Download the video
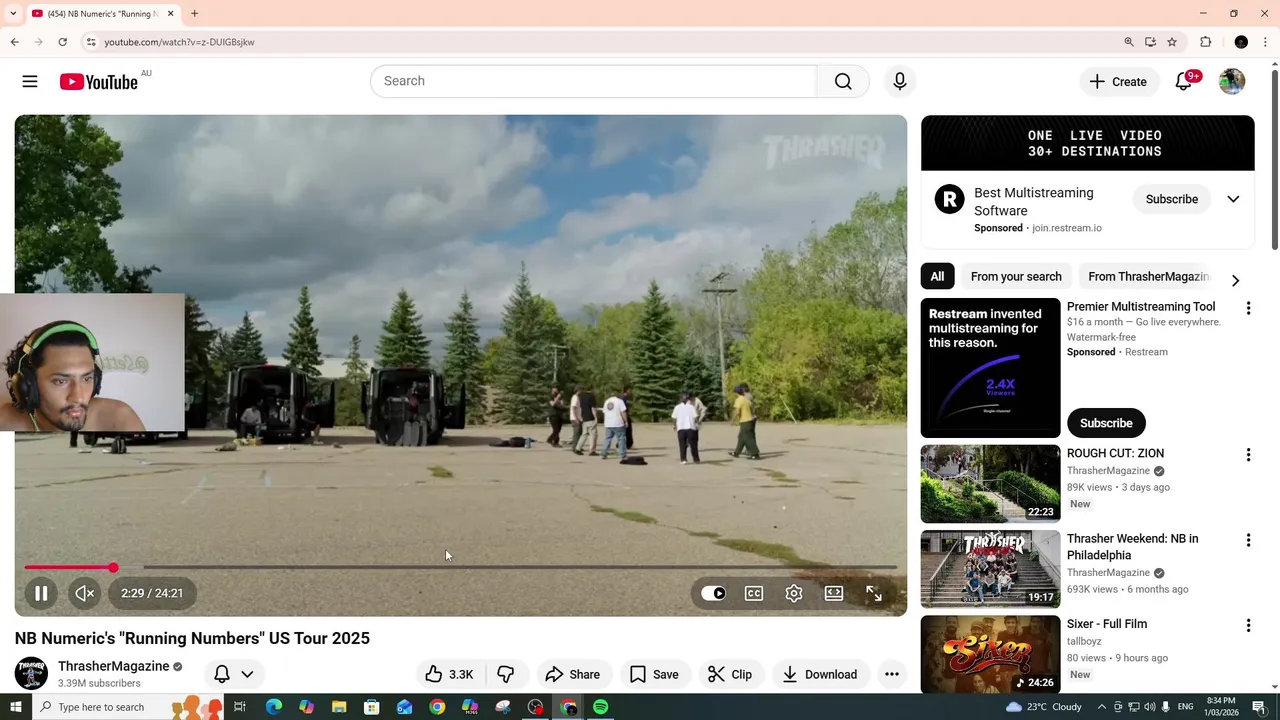The width and height of the screenshot is (1280, 720). coord(819,674)
